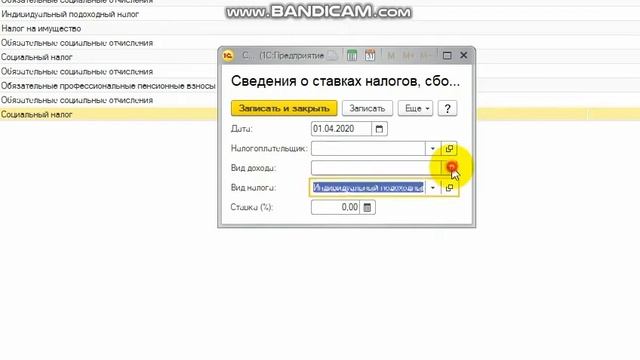Open the Вид налога record with open-form icon
The width and height of the screenshot is (640, 360).
tap(449, 188)
